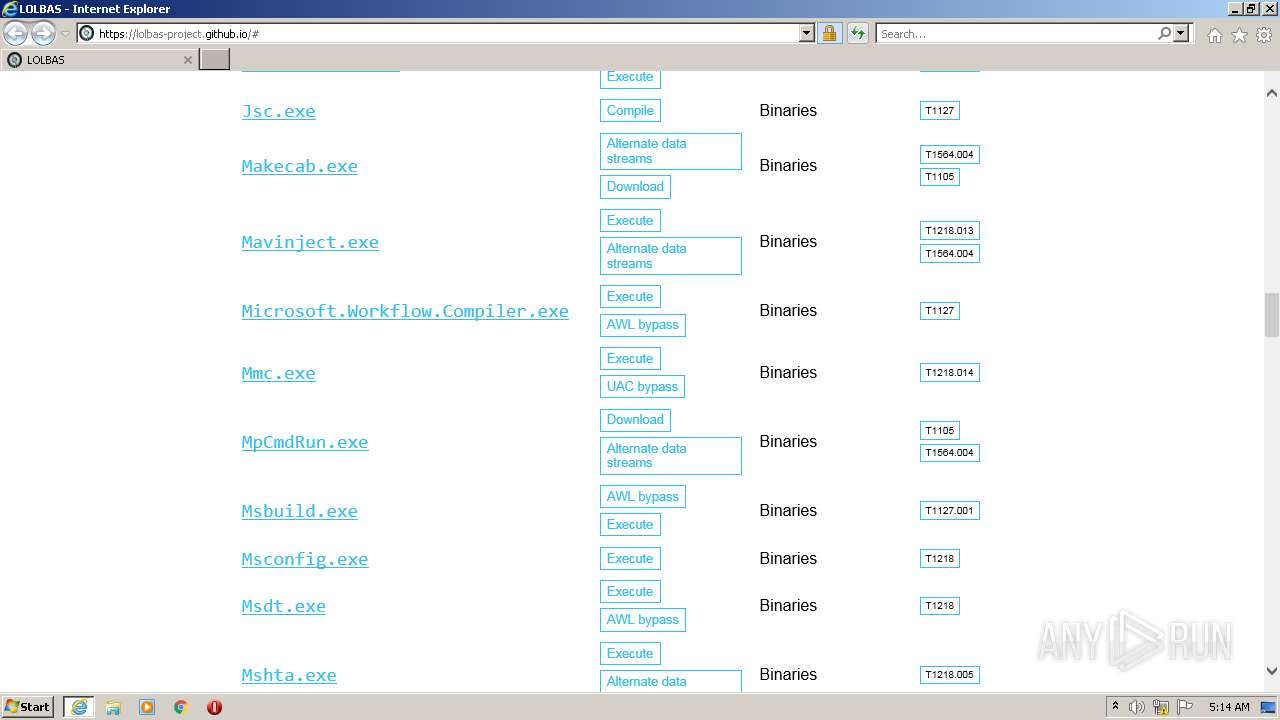Click the browser Forward arrow button
The image size is (1280, 720).
43,33
